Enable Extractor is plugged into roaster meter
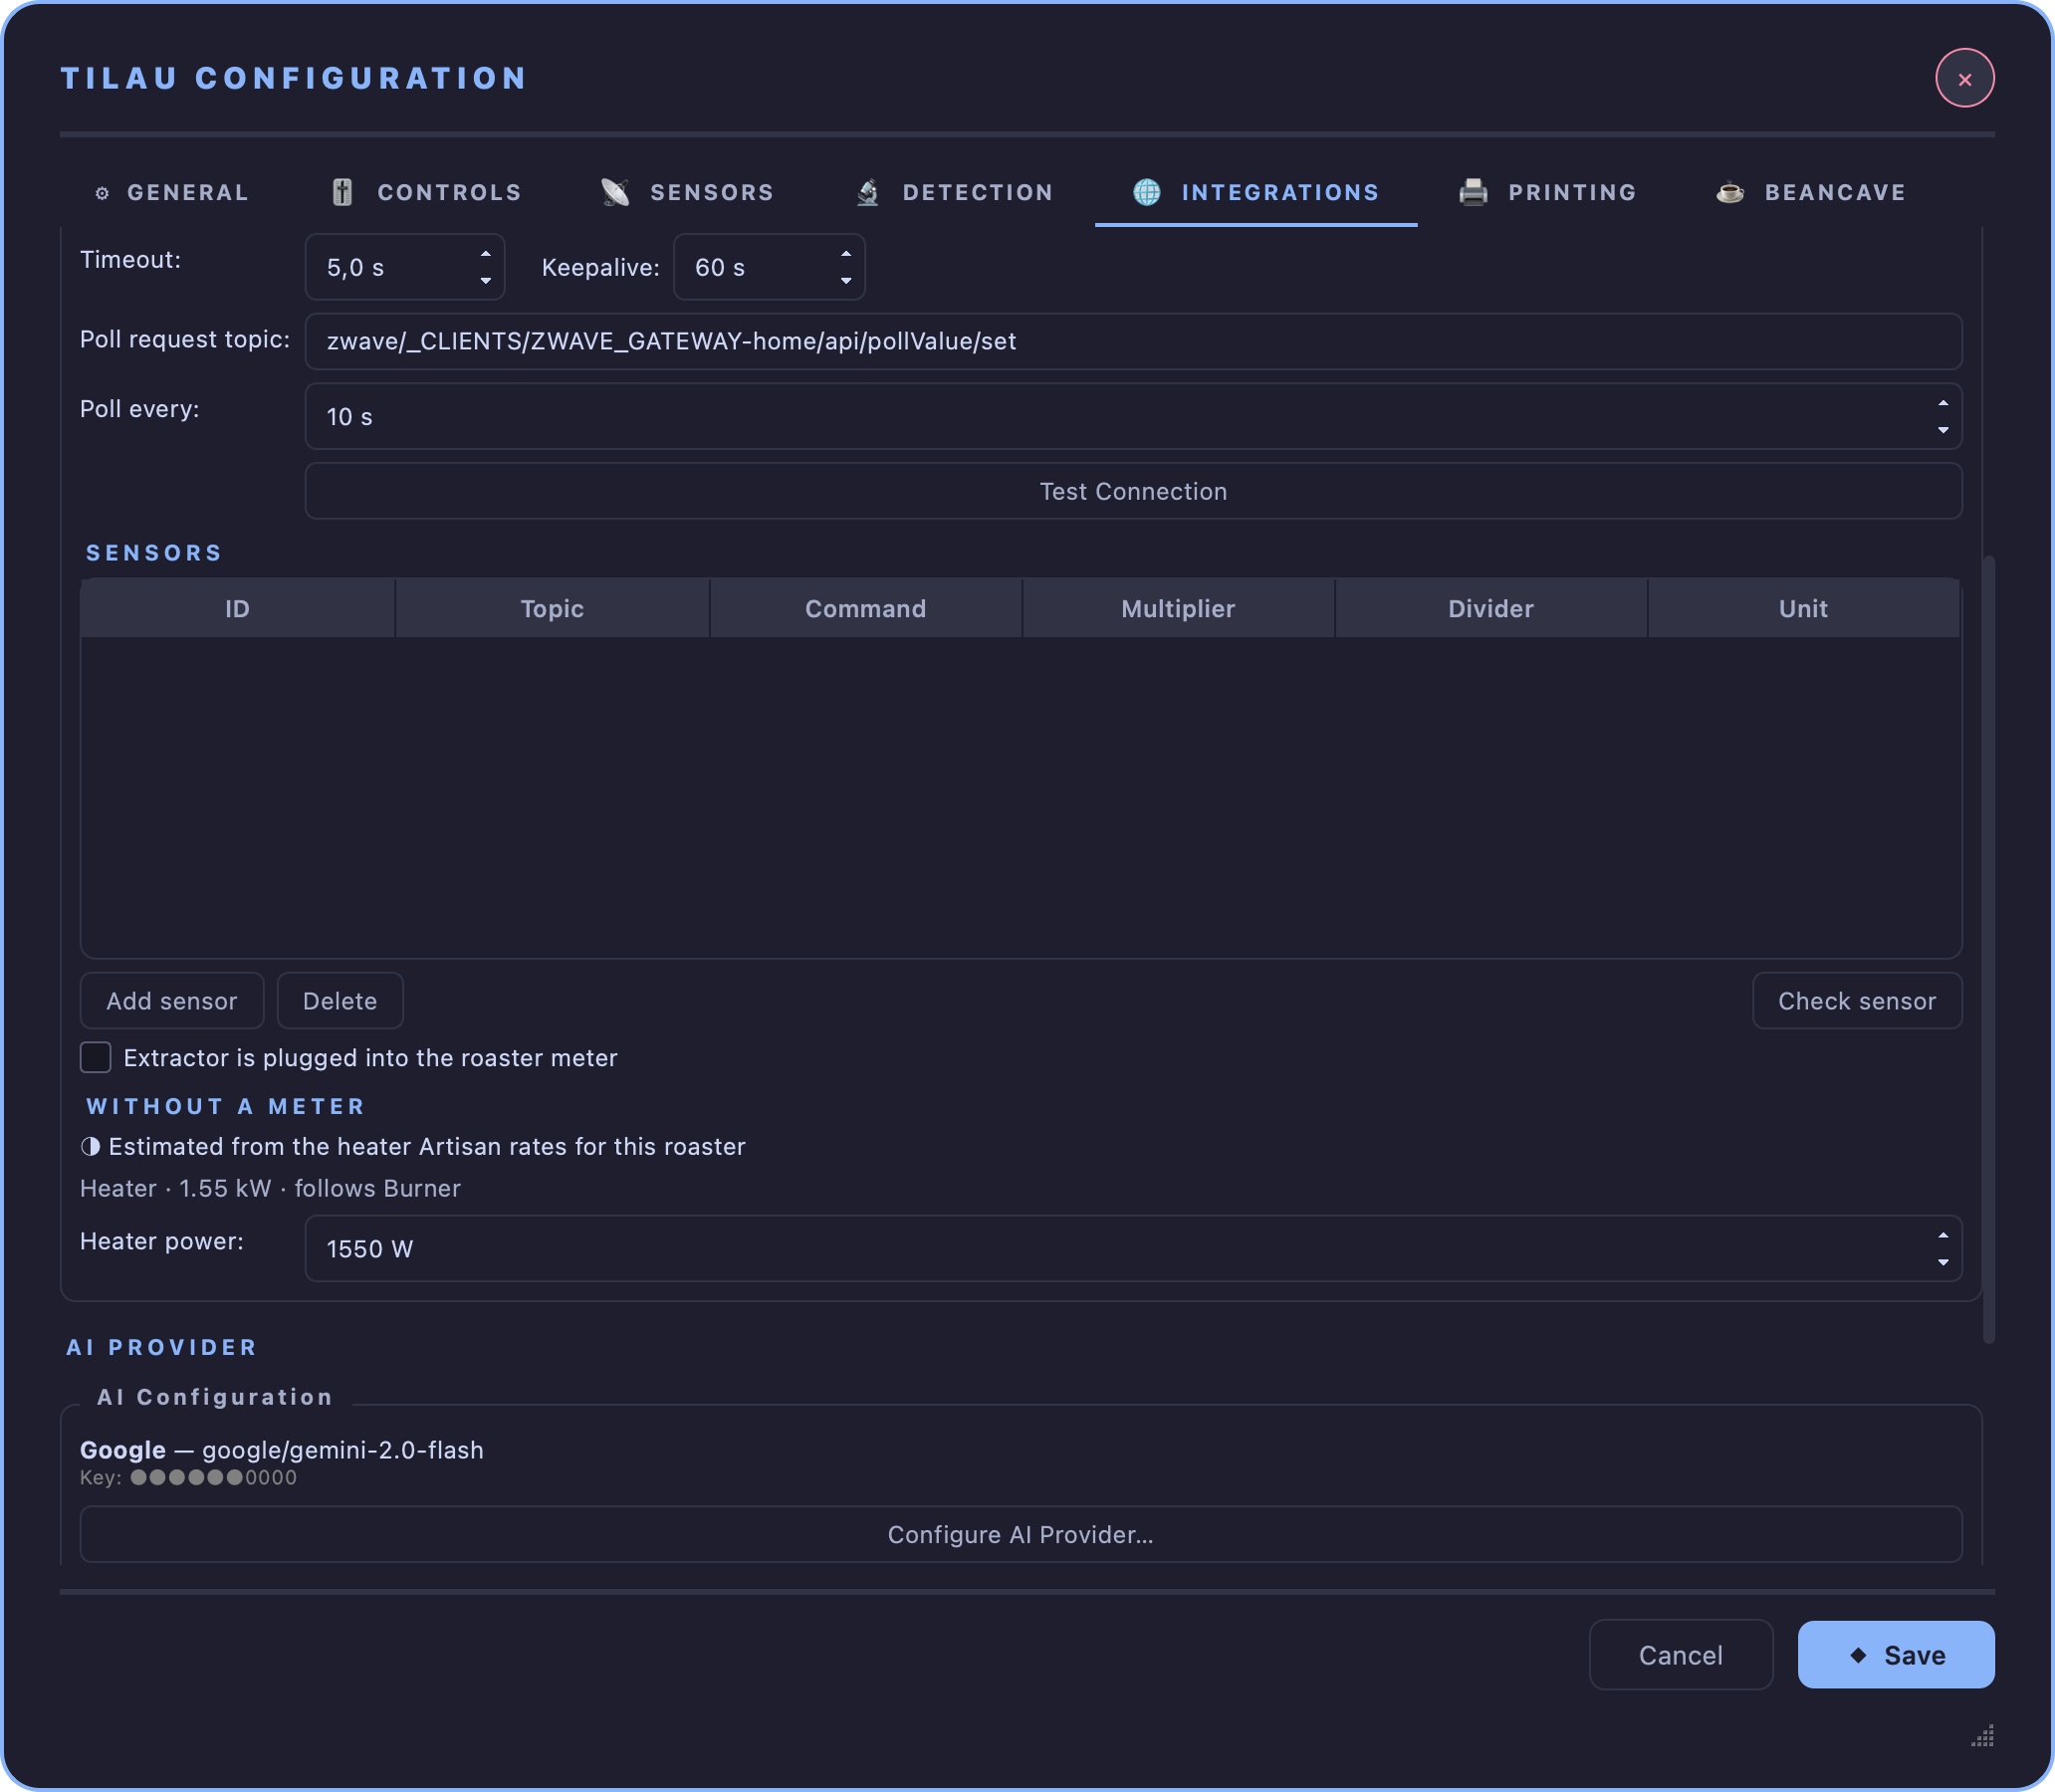The image size is (2055, 1792). [95, 1057]
